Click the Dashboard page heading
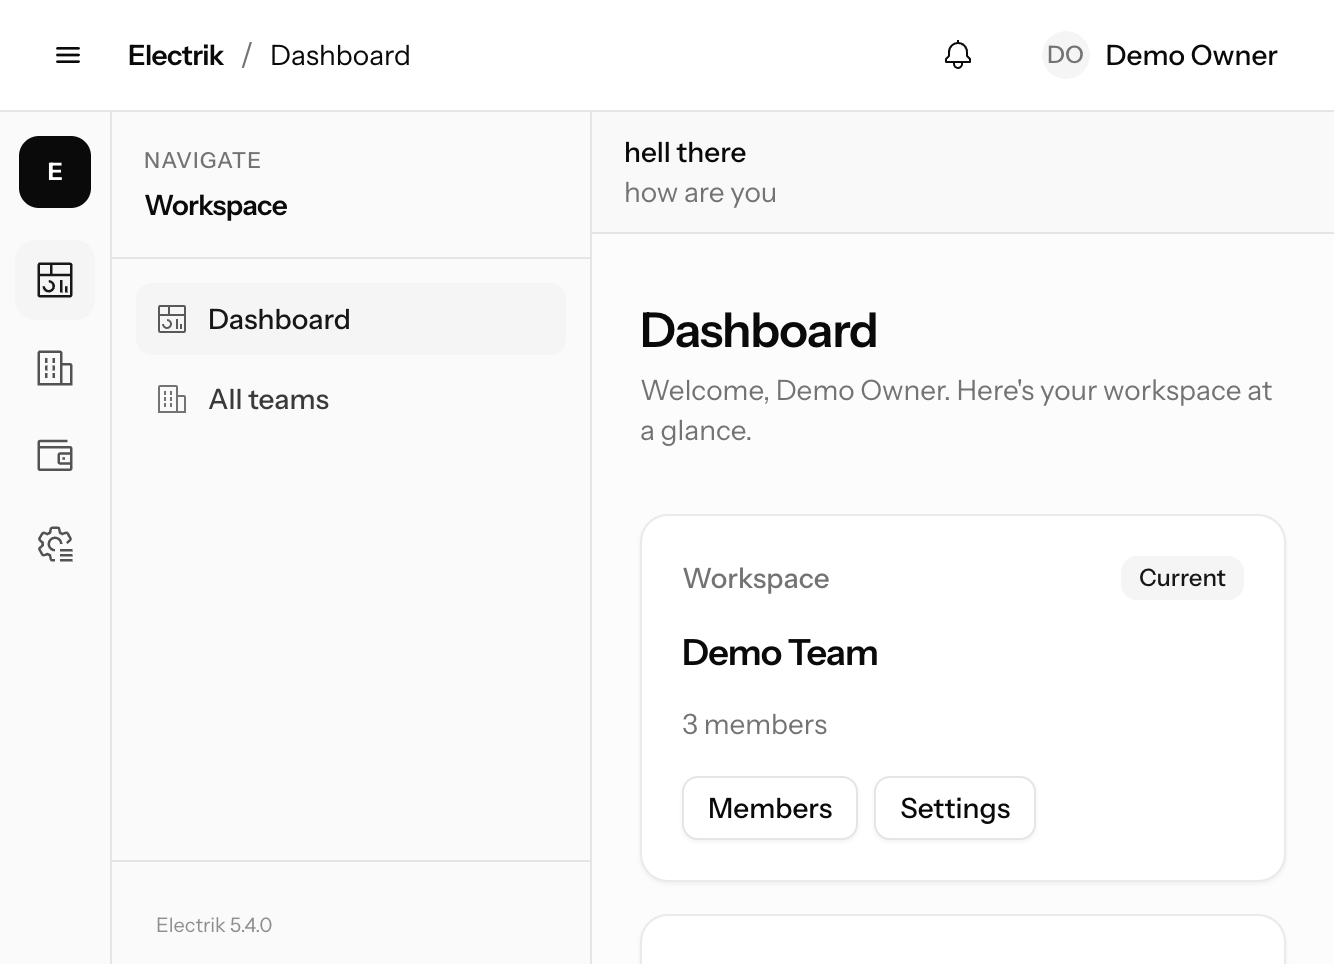 coord(759,331)
